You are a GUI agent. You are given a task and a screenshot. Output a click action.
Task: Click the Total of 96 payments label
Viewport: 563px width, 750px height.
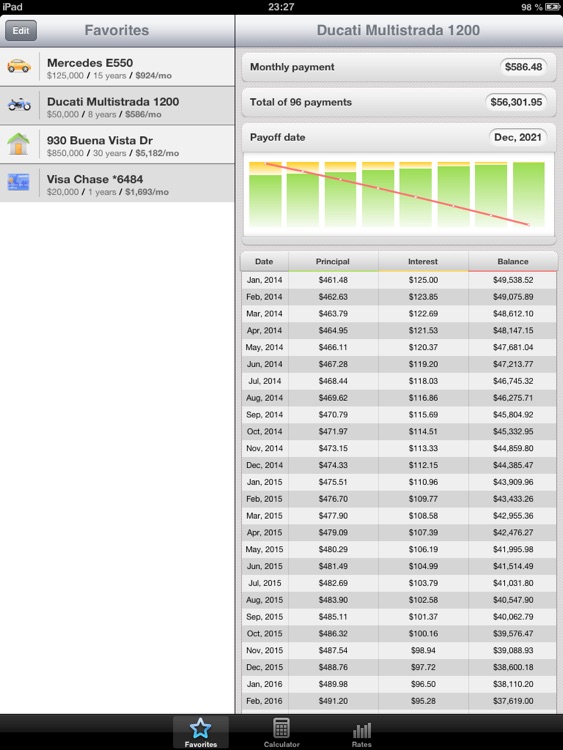(300, 102)
